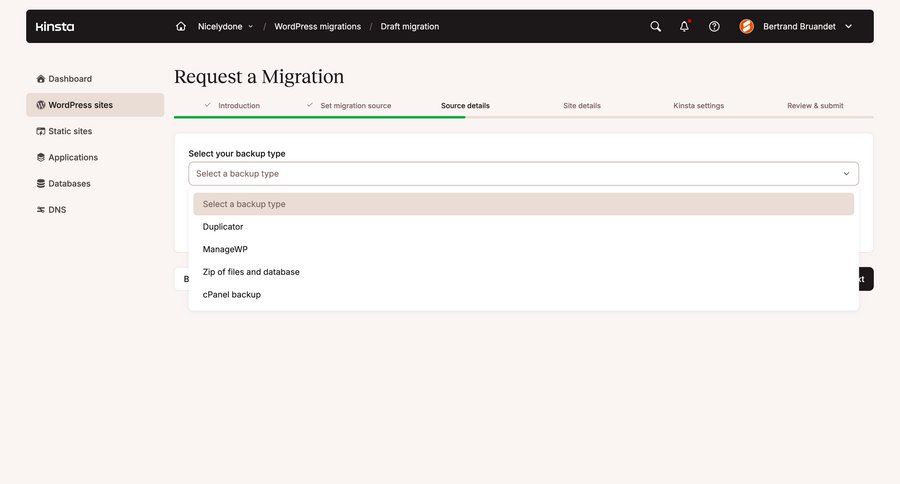Viewport: 900px width, 484px height.
Task: Click the Kinsta logo
Action: [x=55, y=27]
